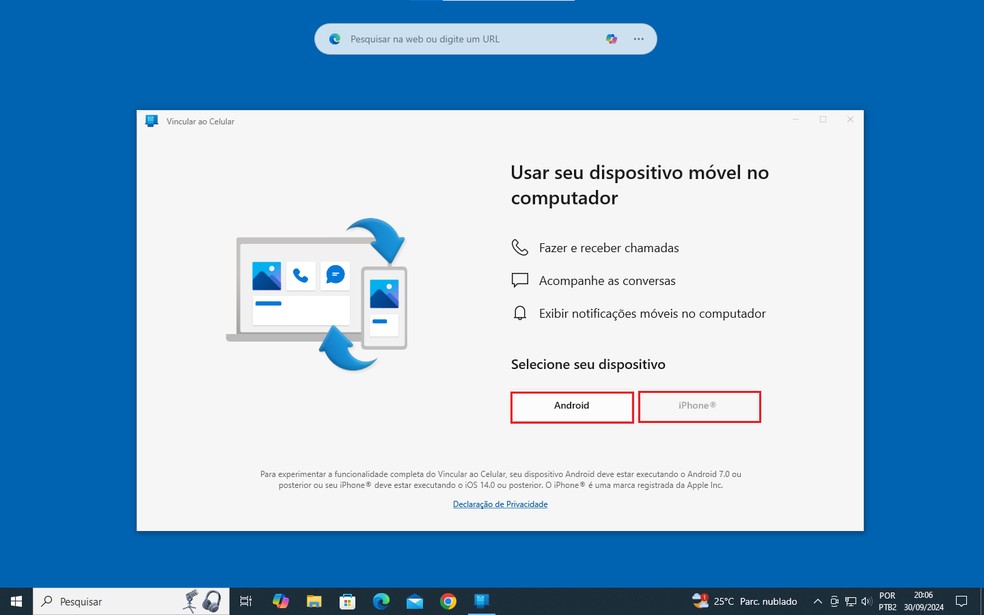Click the chat bubble icon beside Acompanhe as conversas
This screenshot has width=984, height=615.
click(520, 280)
